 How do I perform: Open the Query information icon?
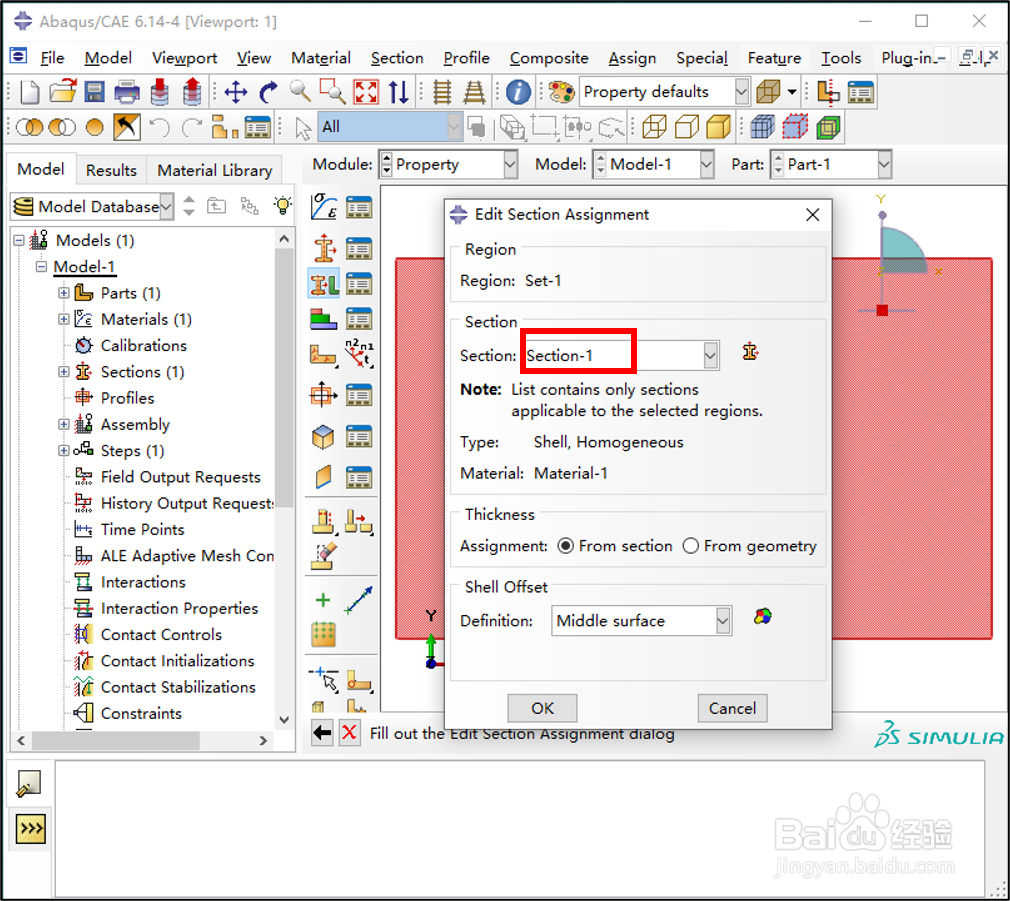[518, 92]
